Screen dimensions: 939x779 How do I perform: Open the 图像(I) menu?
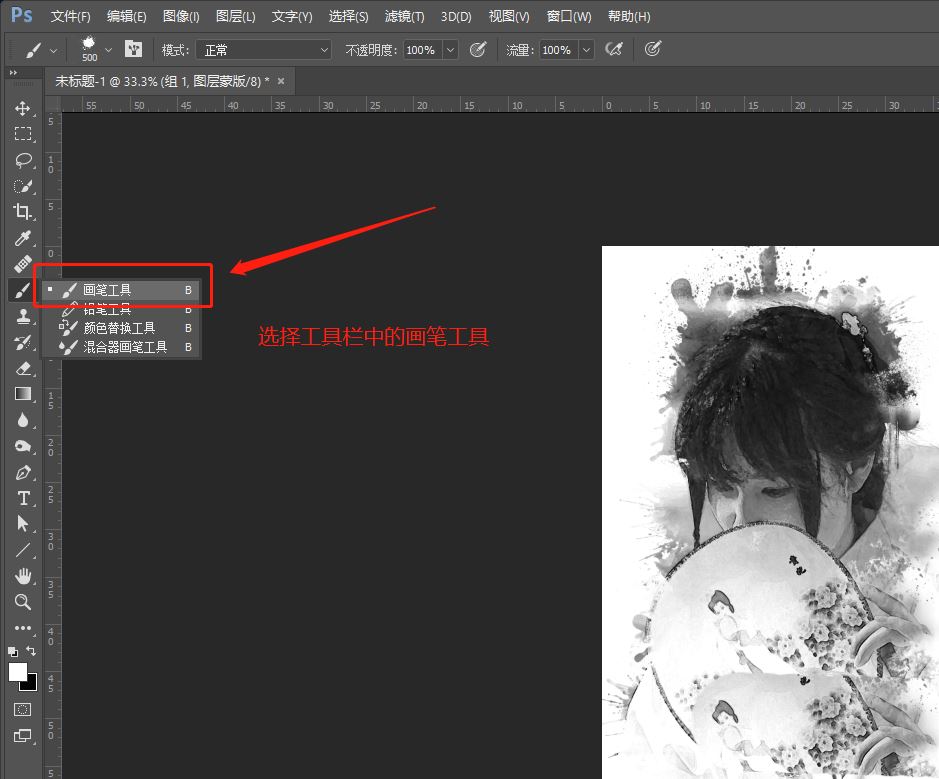click(x=181, y=17)
